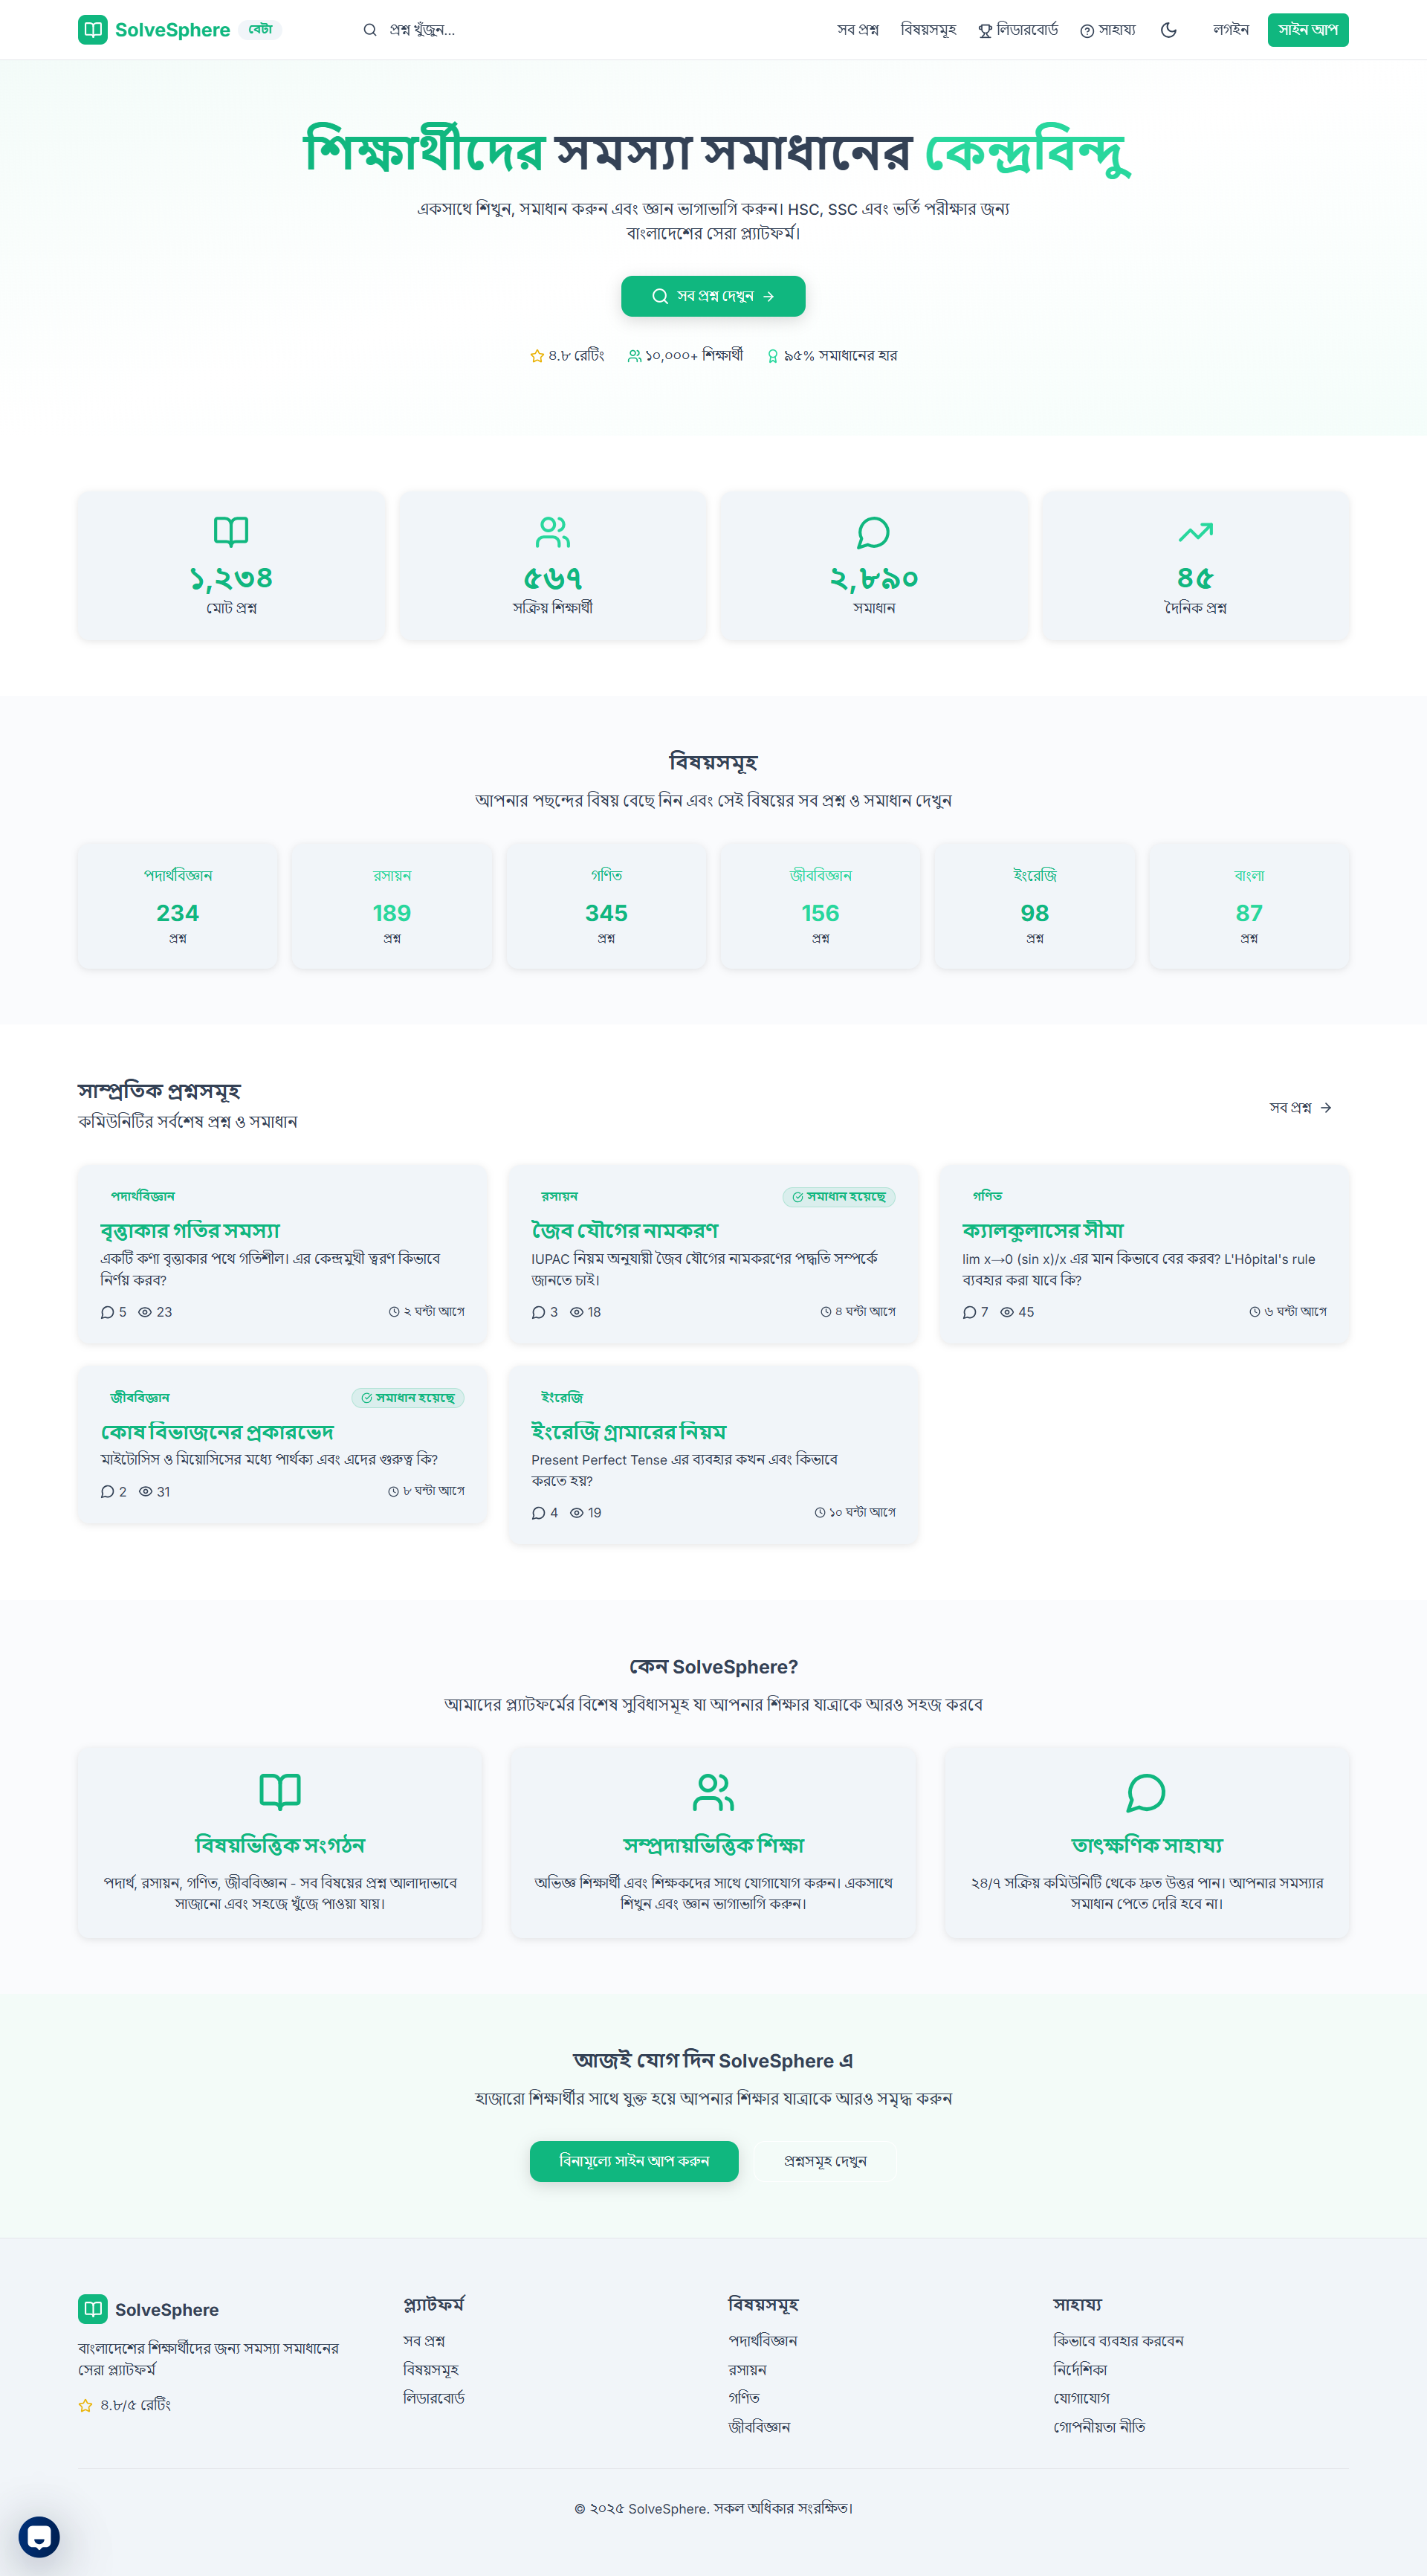Click comment icon on বৃত্তাকার গতির সমস্যা card
The height and width of the screenshot is (2576, 1427).
[x=107, y=1312]
